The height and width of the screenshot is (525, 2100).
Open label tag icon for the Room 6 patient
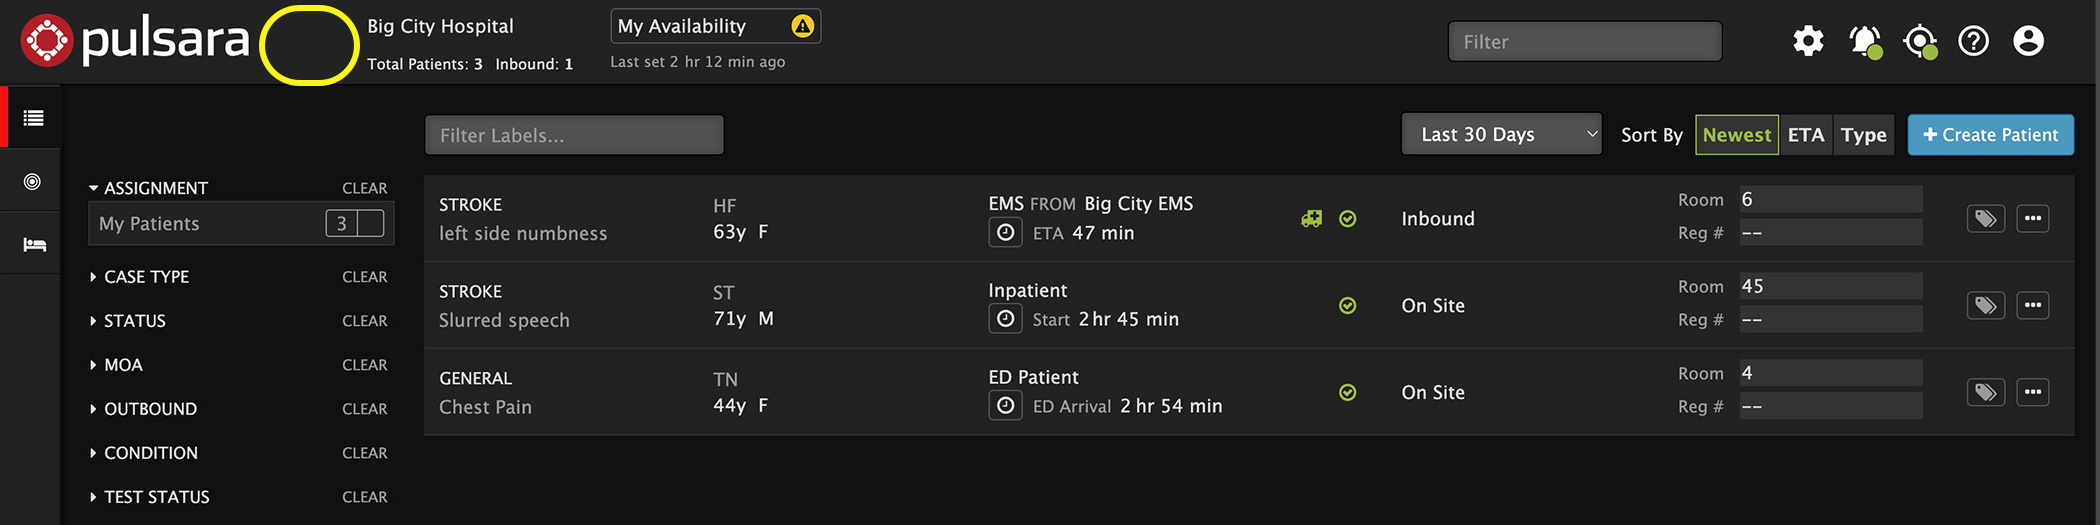[x=1985, y=219]
